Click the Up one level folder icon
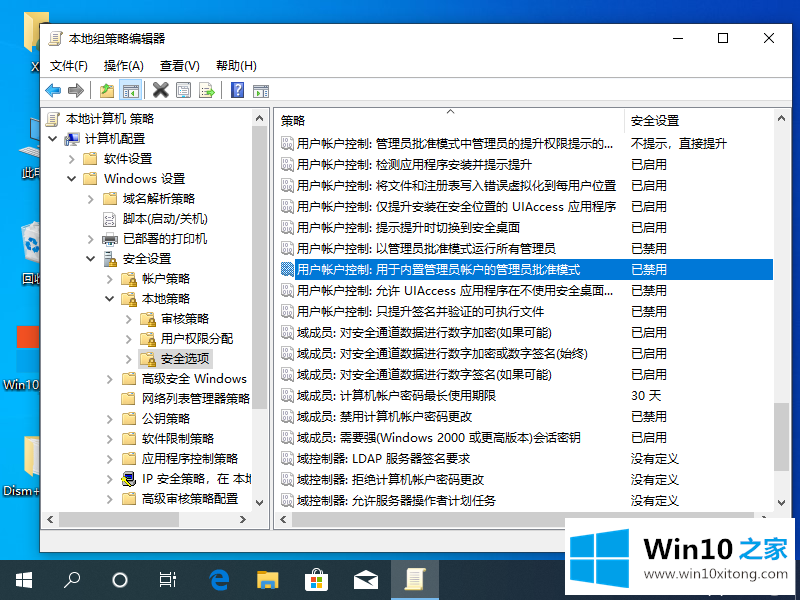Image resolution: width=800 pixels, height=600 pixels. click(107, 91)
